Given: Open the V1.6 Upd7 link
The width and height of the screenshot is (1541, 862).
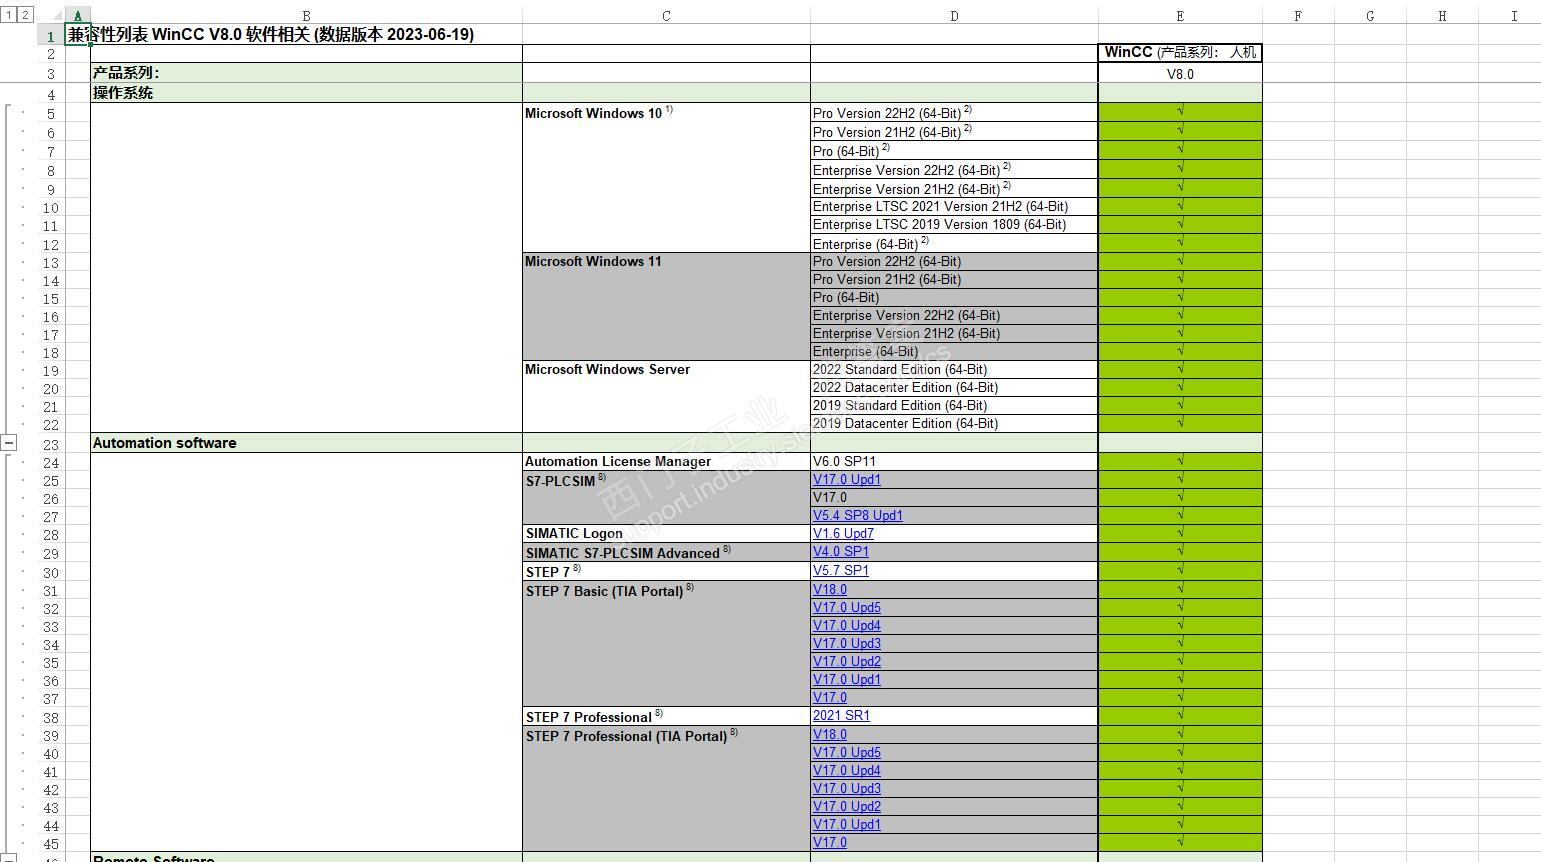Looking at the screenshot, I should coord(843,534).
